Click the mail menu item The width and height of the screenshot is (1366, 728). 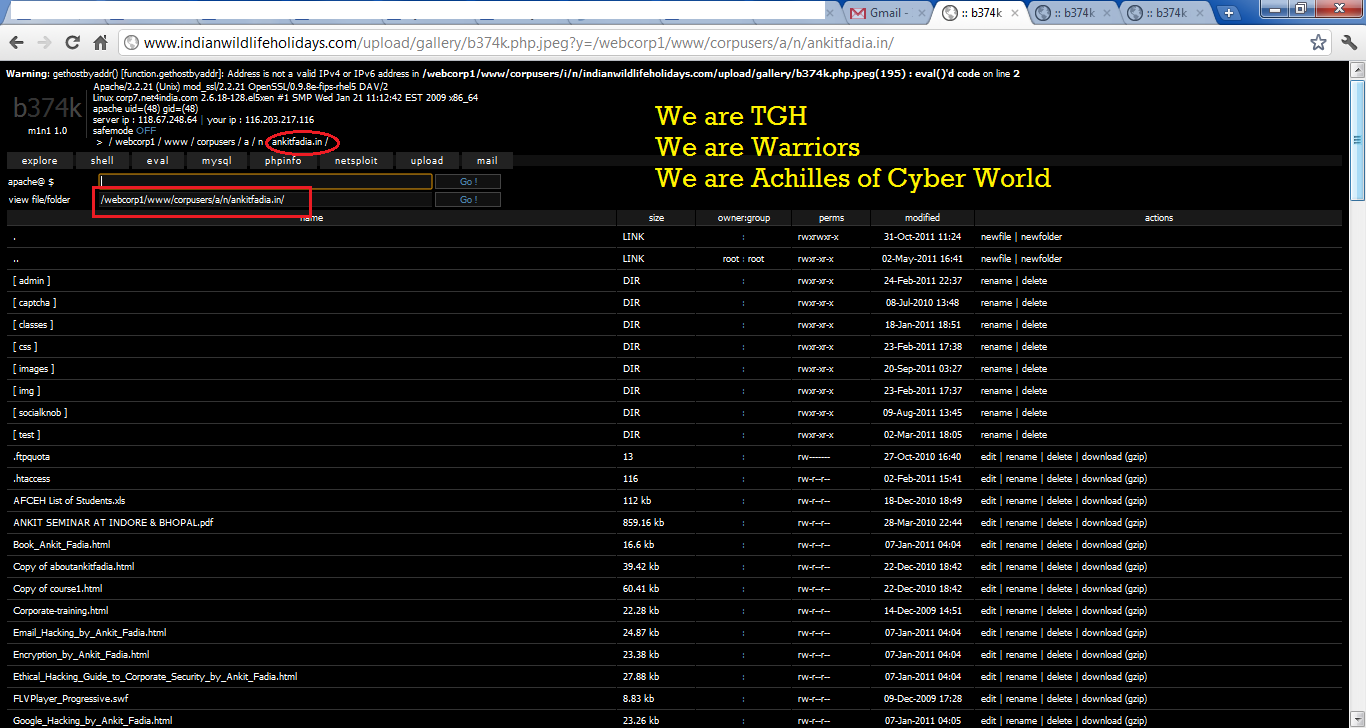pos(487,161)
